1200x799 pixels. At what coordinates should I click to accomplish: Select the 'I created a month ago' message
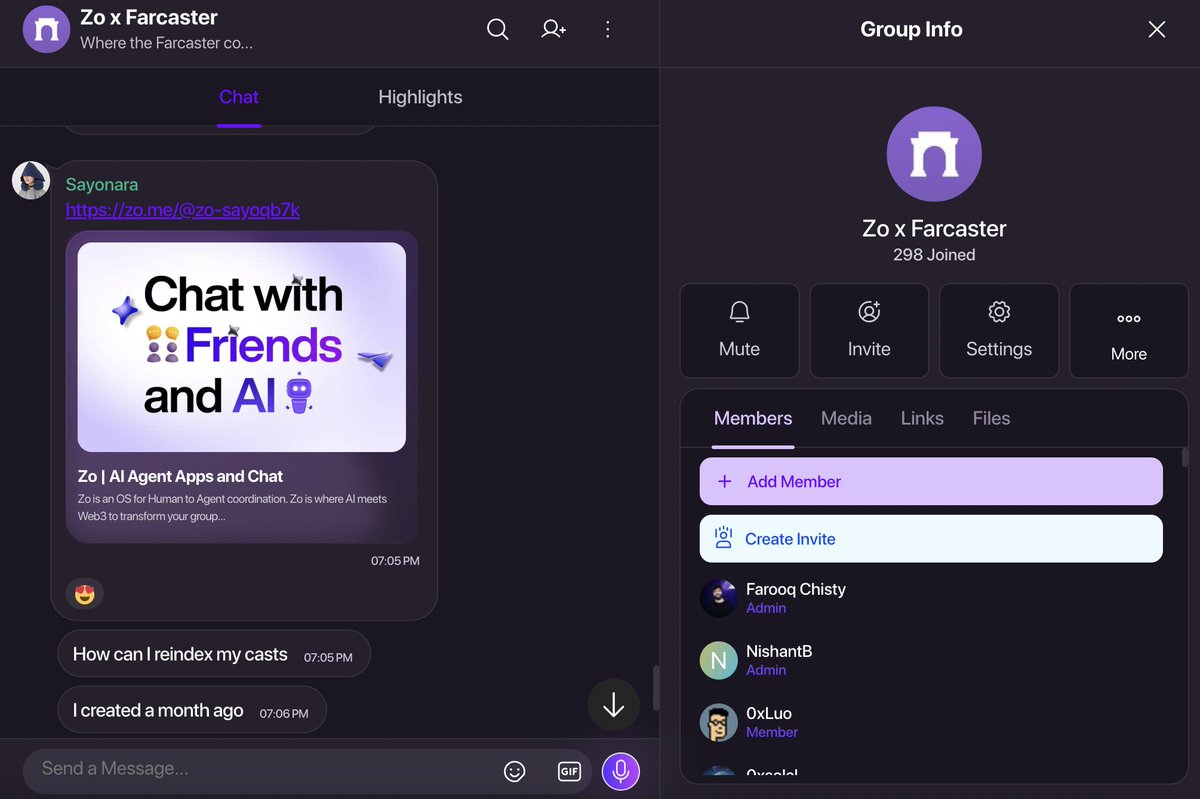(192, 711)
